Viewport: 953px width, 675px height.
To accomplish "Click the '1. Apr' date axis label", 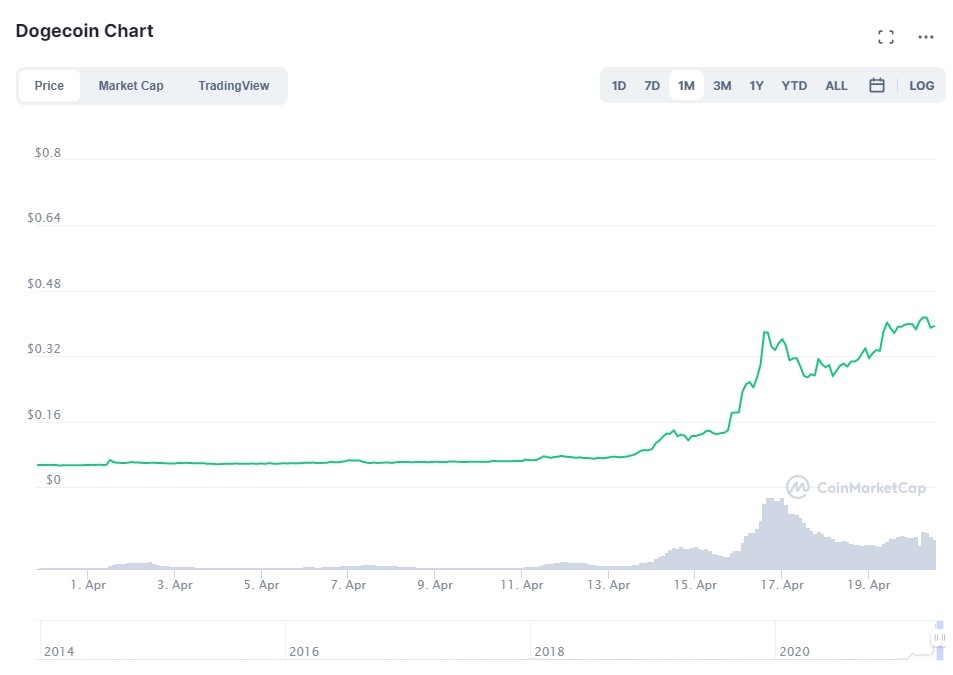I will coord(88,584).
